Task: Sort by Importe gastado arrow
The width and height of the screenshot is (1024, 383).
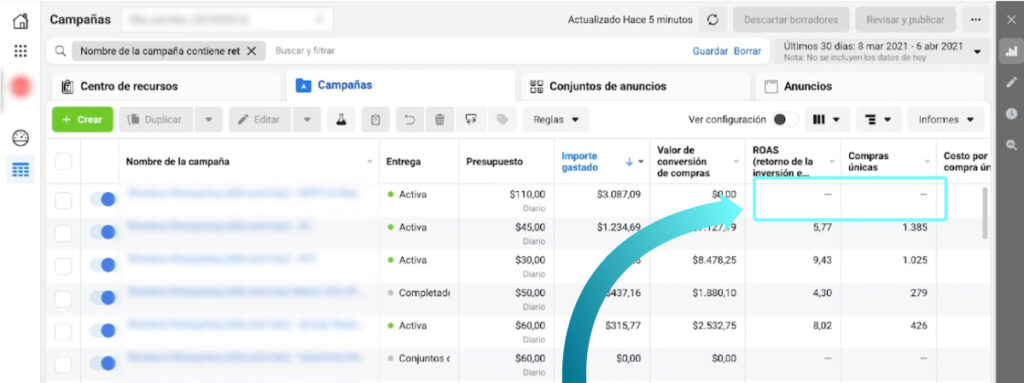Action: tap(629, 161)
